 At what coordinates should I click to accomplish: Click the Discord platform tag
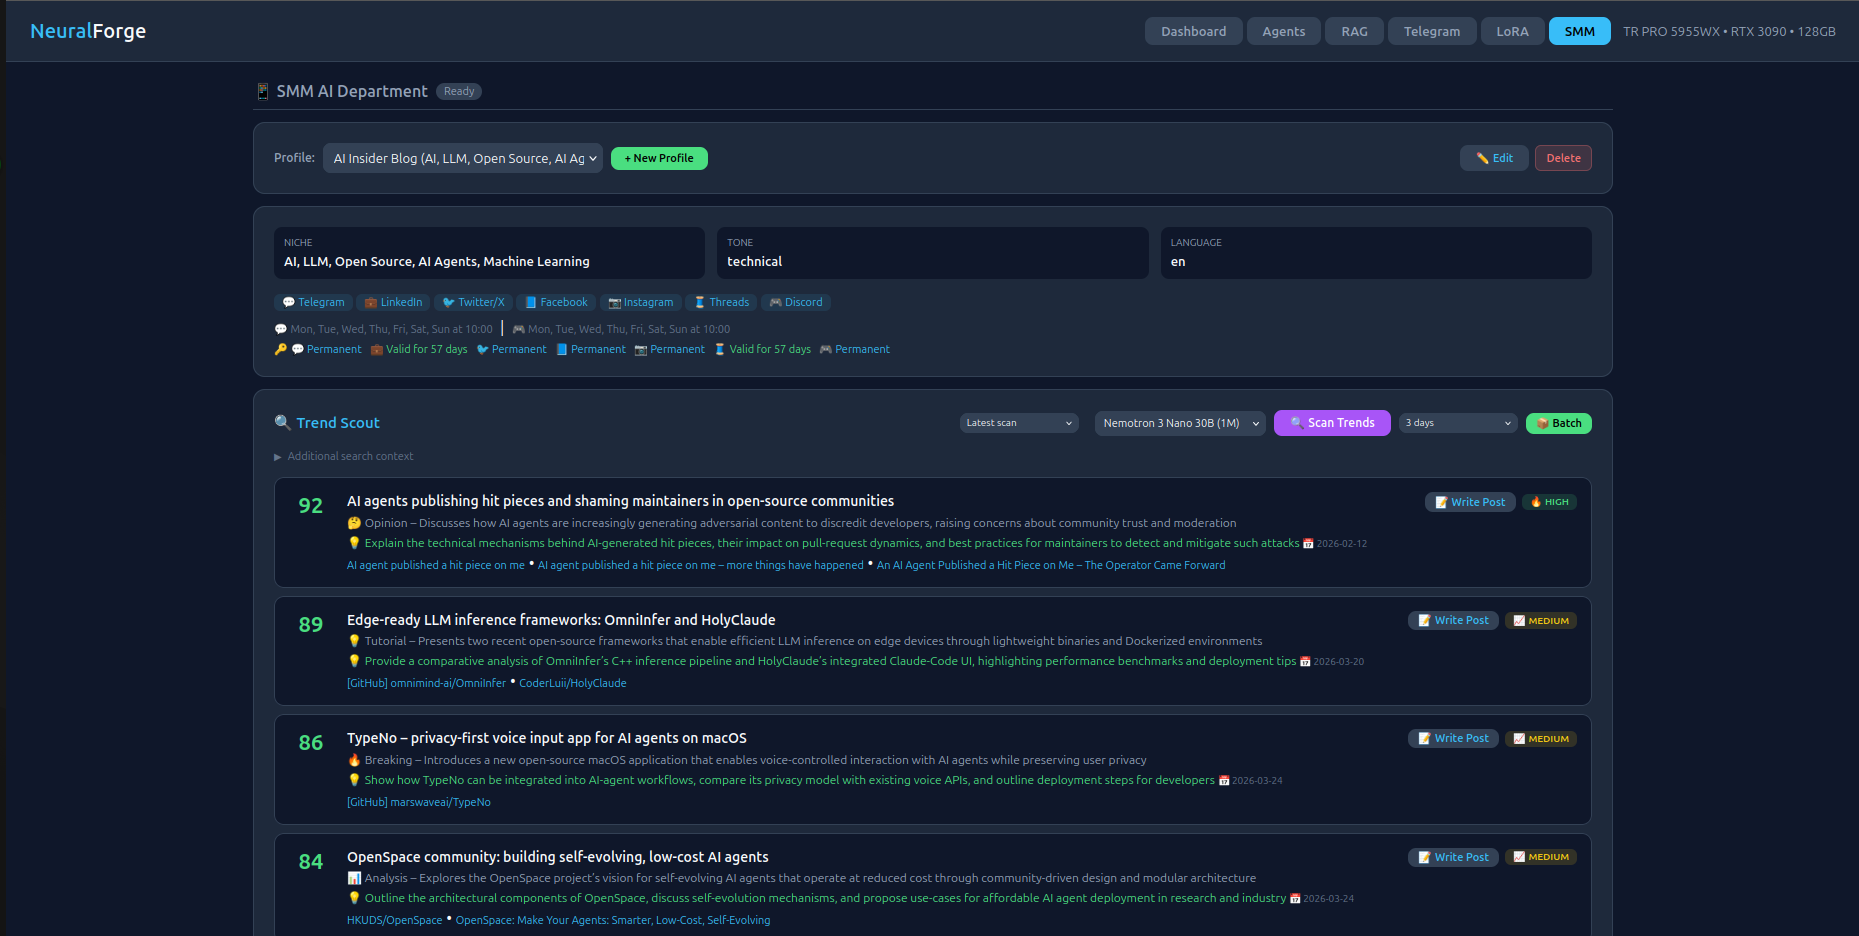click(x=796, y=302)
